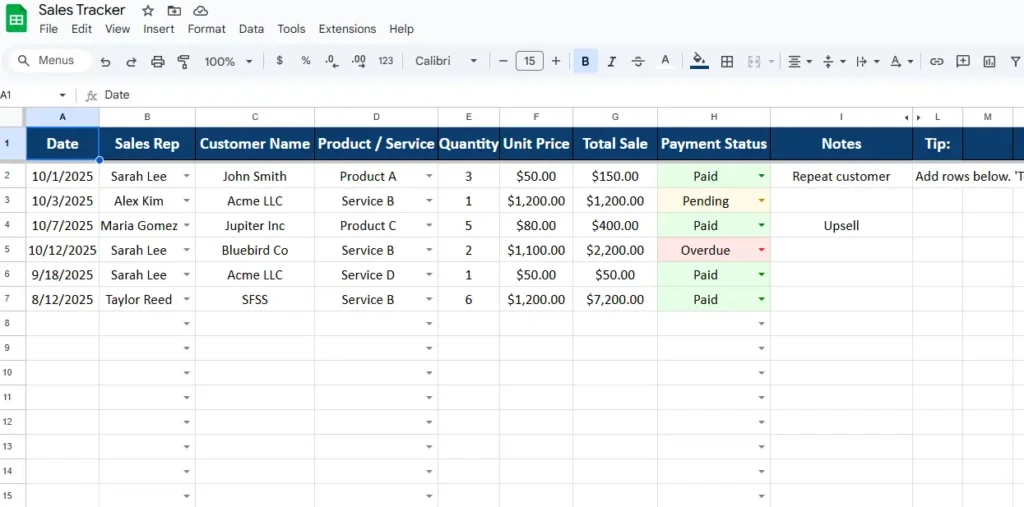This screenshot has height=507, width=1024.
Task: Click the formula bar showing Date
Action: coord(562,95)
